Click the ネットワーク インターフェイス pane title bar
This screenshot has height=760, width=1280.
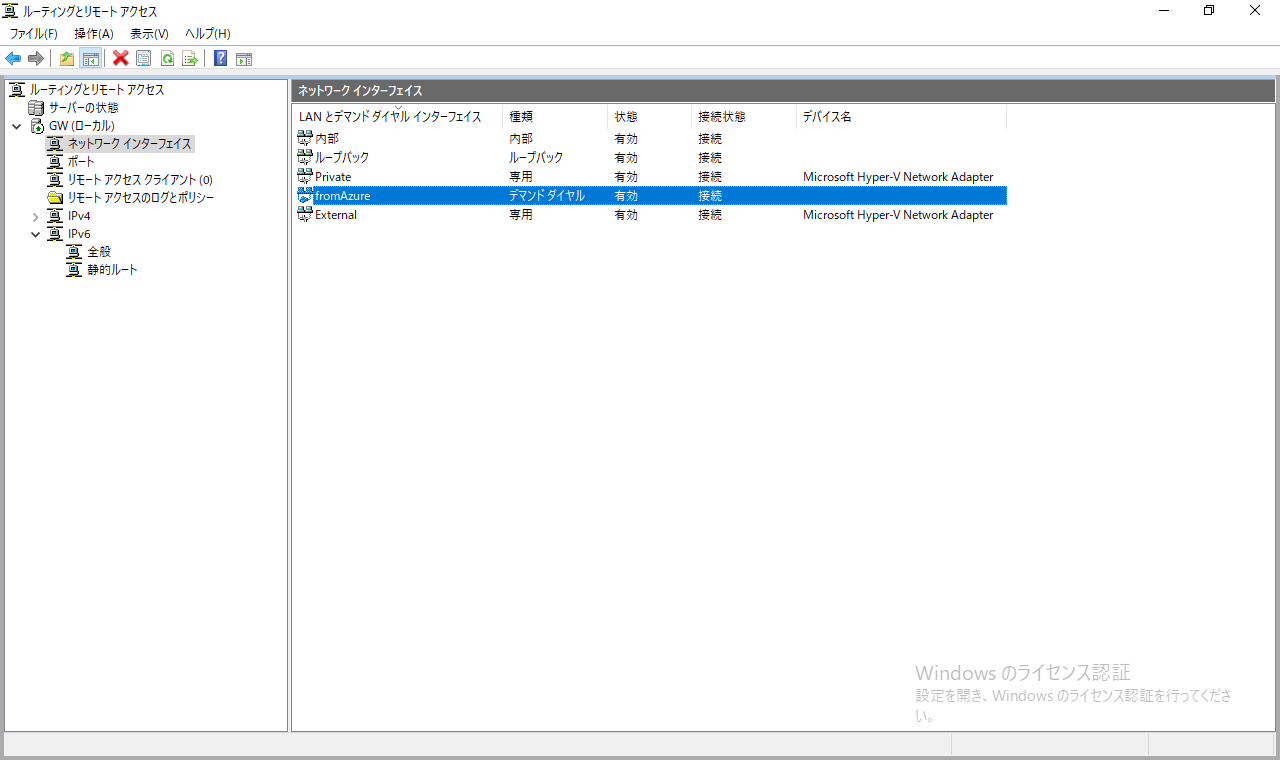[783, 90]
